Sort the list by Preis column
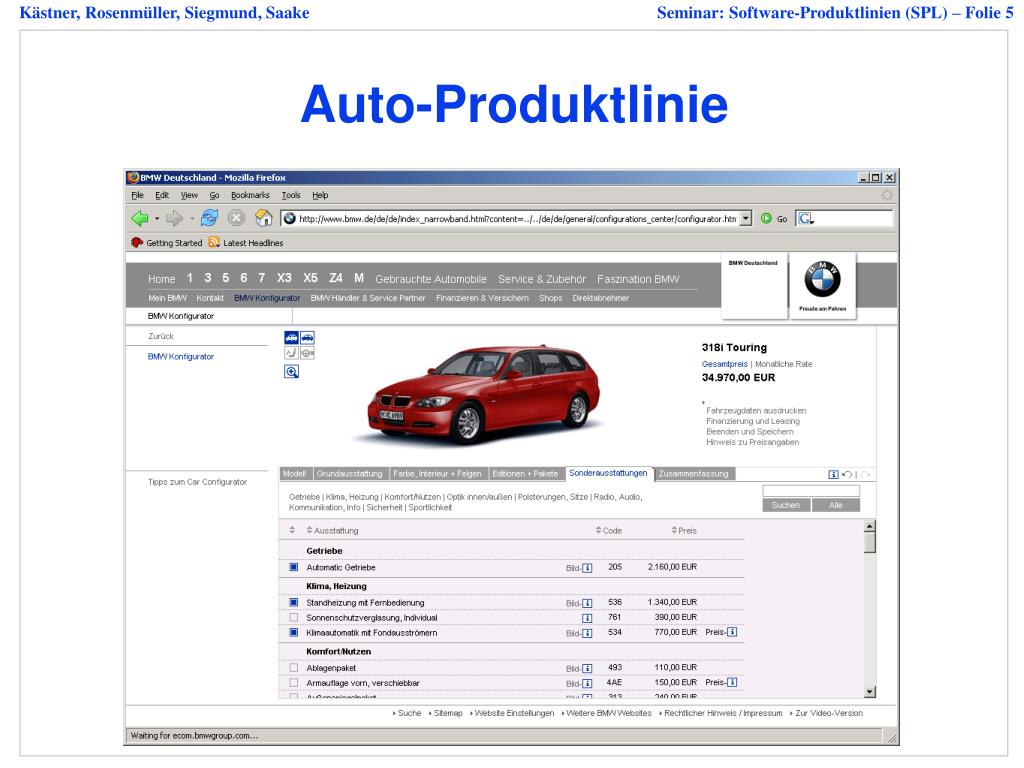Viewport: 1024px width, 768px height. tap(684, 530)
